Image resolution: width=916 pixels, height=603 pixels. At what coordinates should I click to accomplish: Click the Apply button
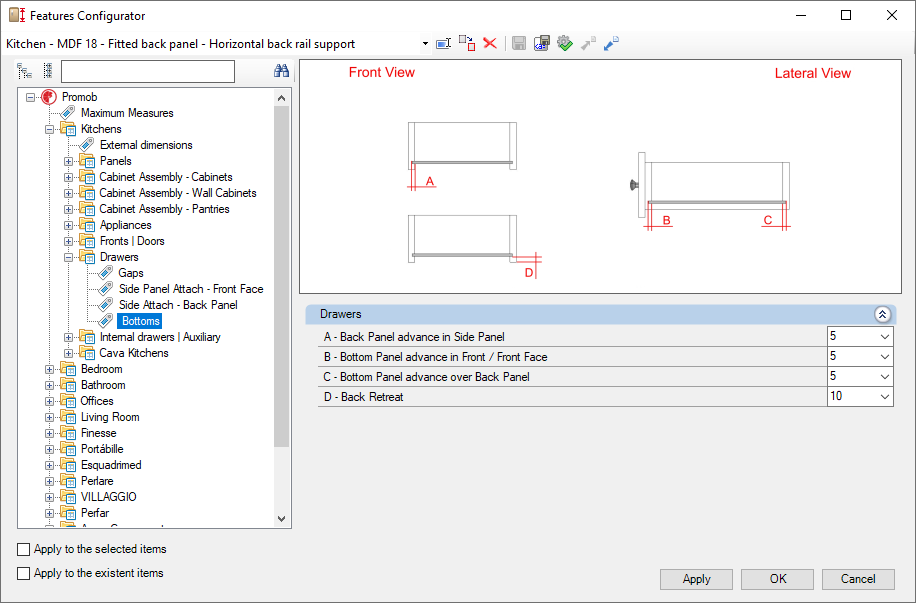[x=696, y=579]
